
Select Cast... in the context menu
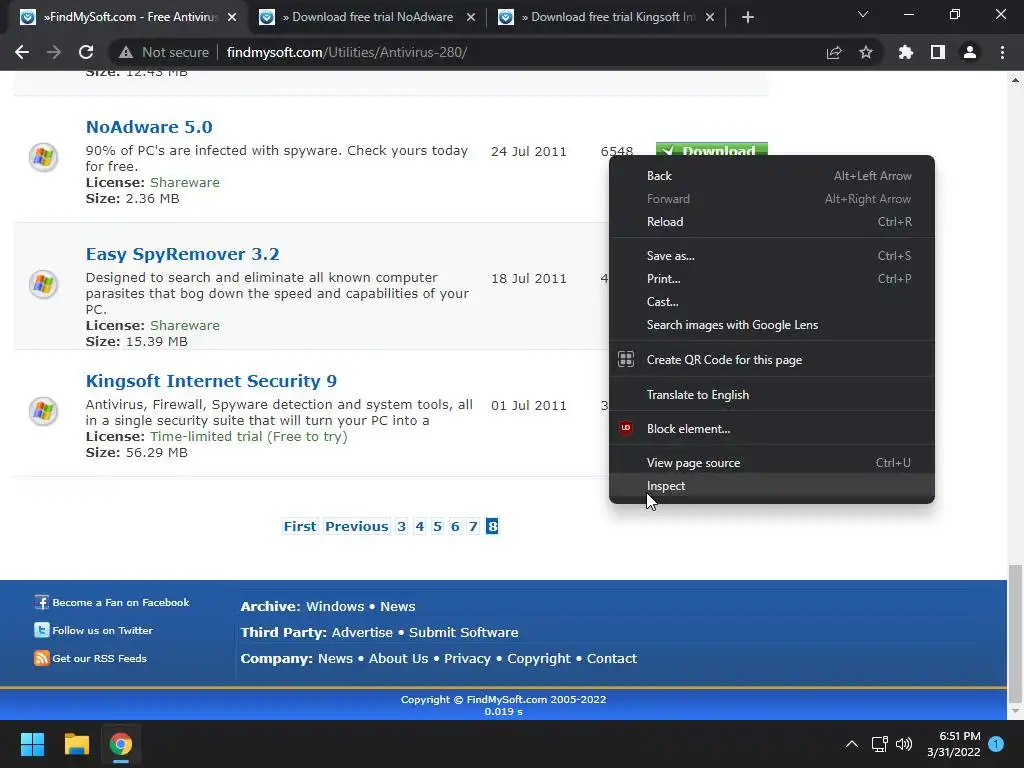[771, 302]
